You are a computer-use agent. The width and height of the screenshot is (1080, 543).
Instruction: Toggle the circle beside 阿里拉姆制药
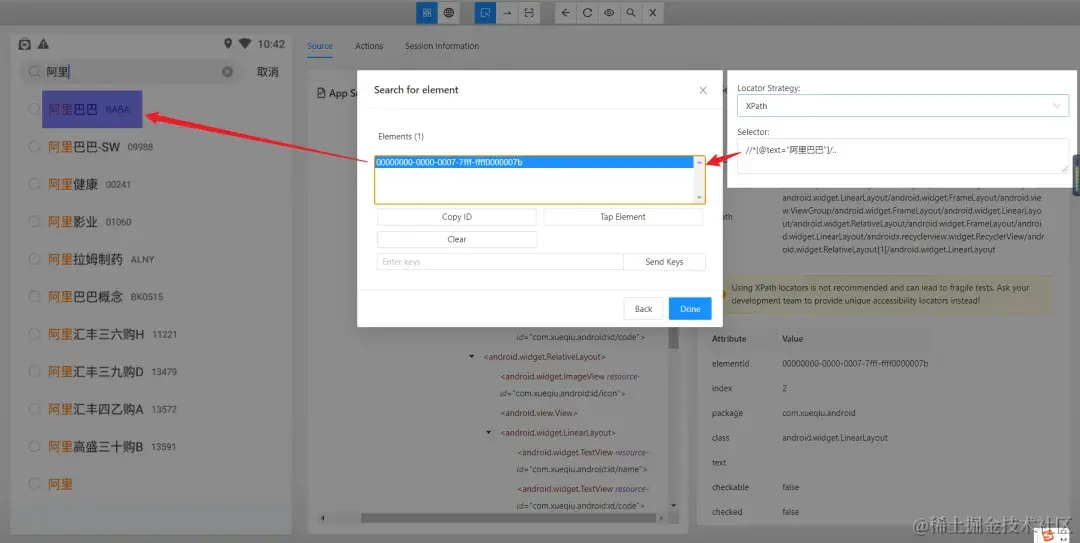pos(34,258)
